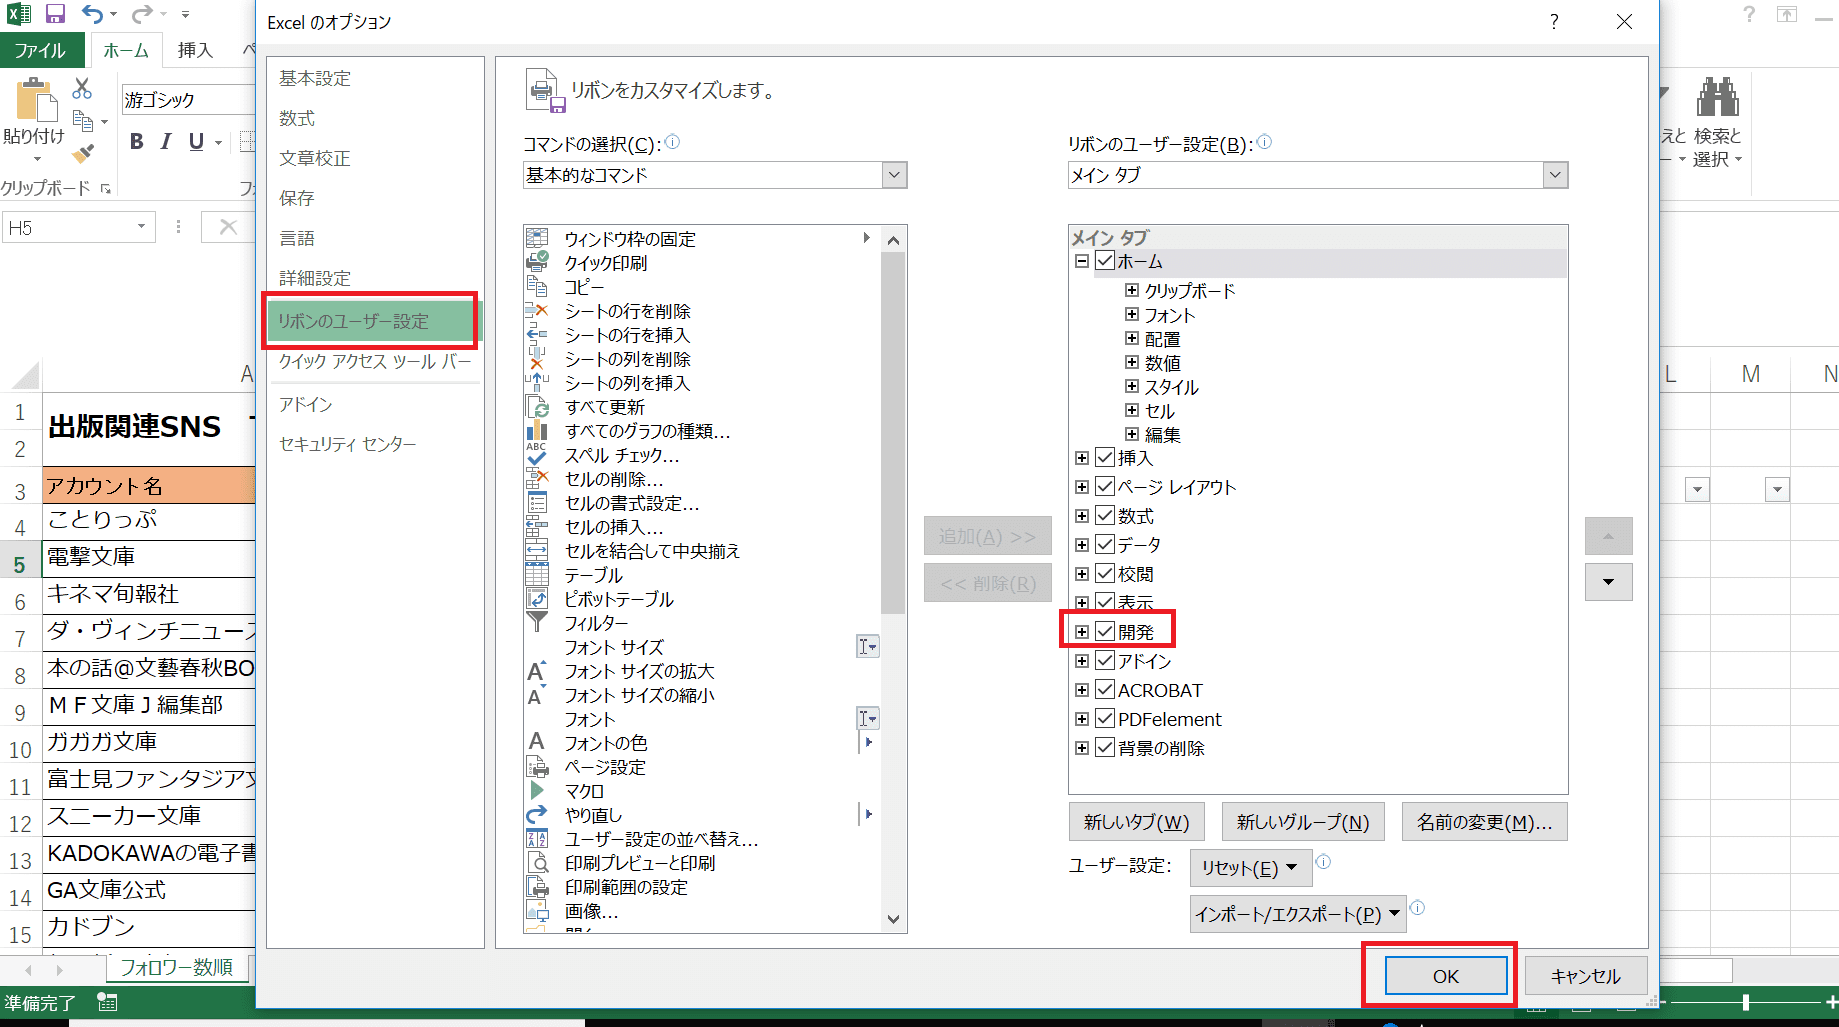Toggle the データ tab checkbox
Screen dimensions: 1839x1027
point(1105,545)
